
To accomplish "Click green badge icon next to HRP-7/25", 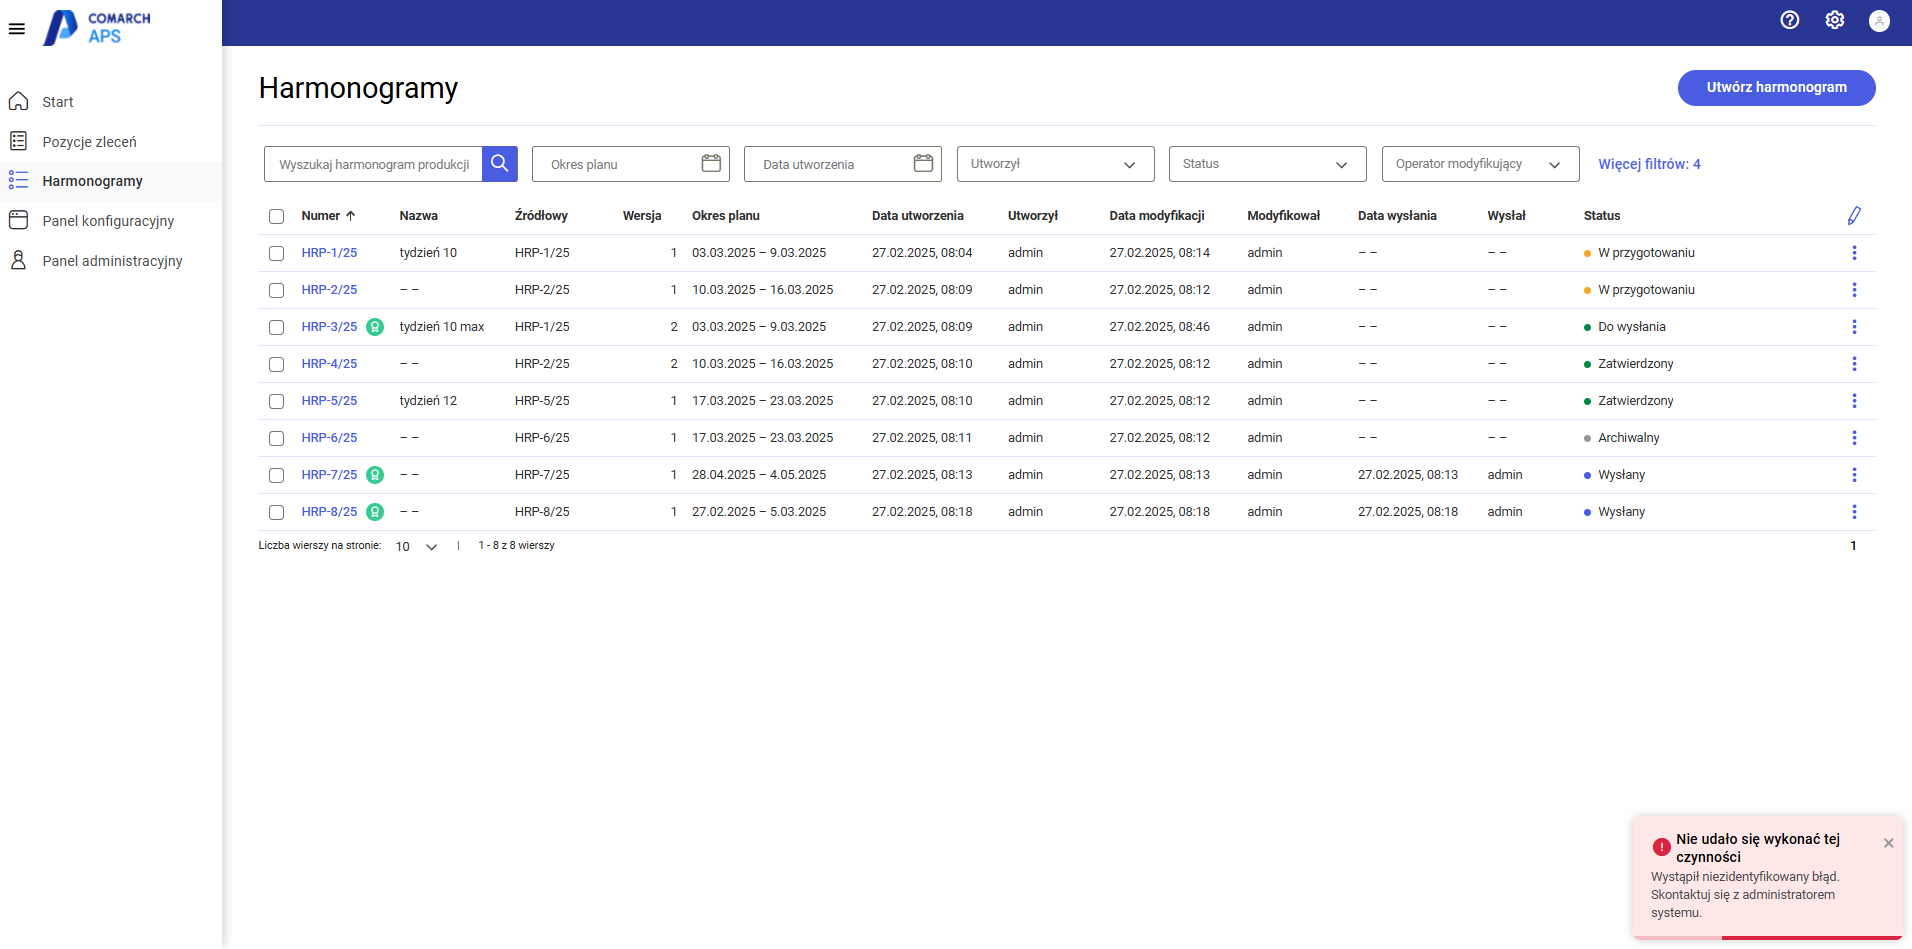I will [375, 475].
